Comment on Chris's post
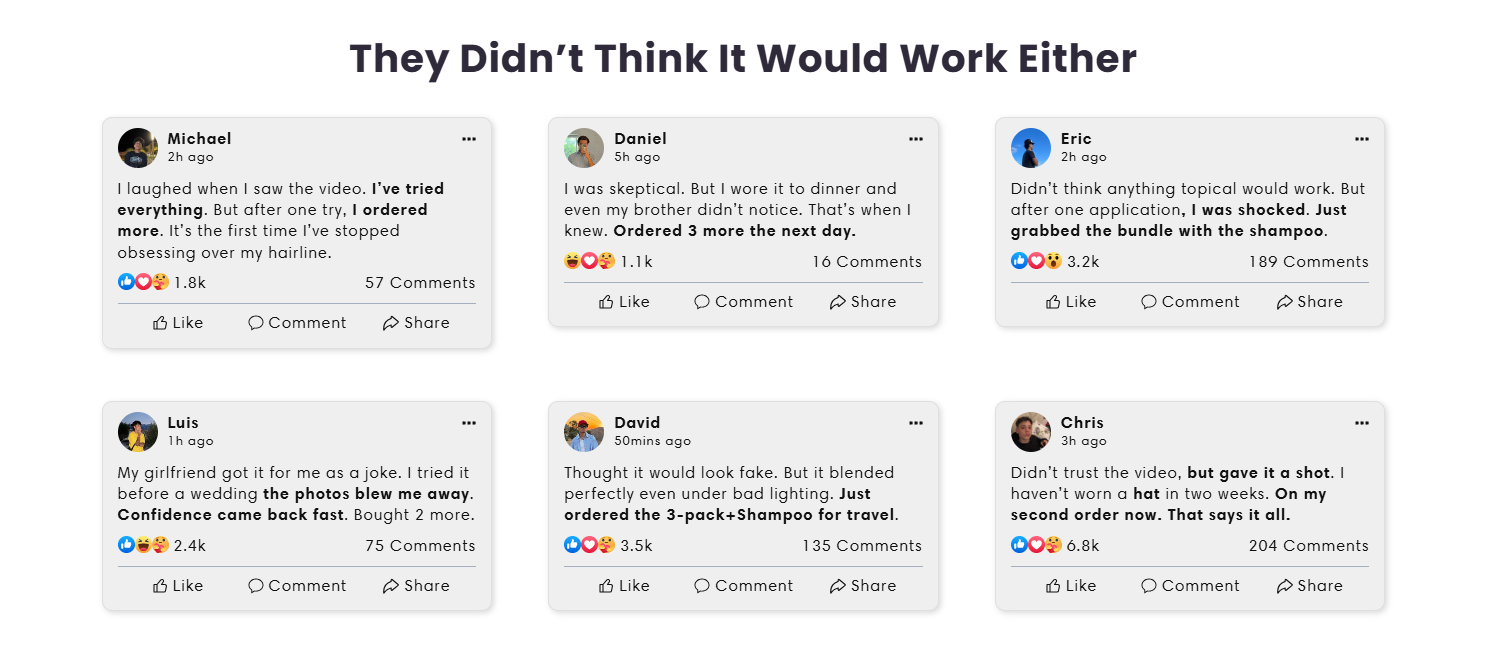Screen dimensions: 1487x648 (x=1190, y=586)
